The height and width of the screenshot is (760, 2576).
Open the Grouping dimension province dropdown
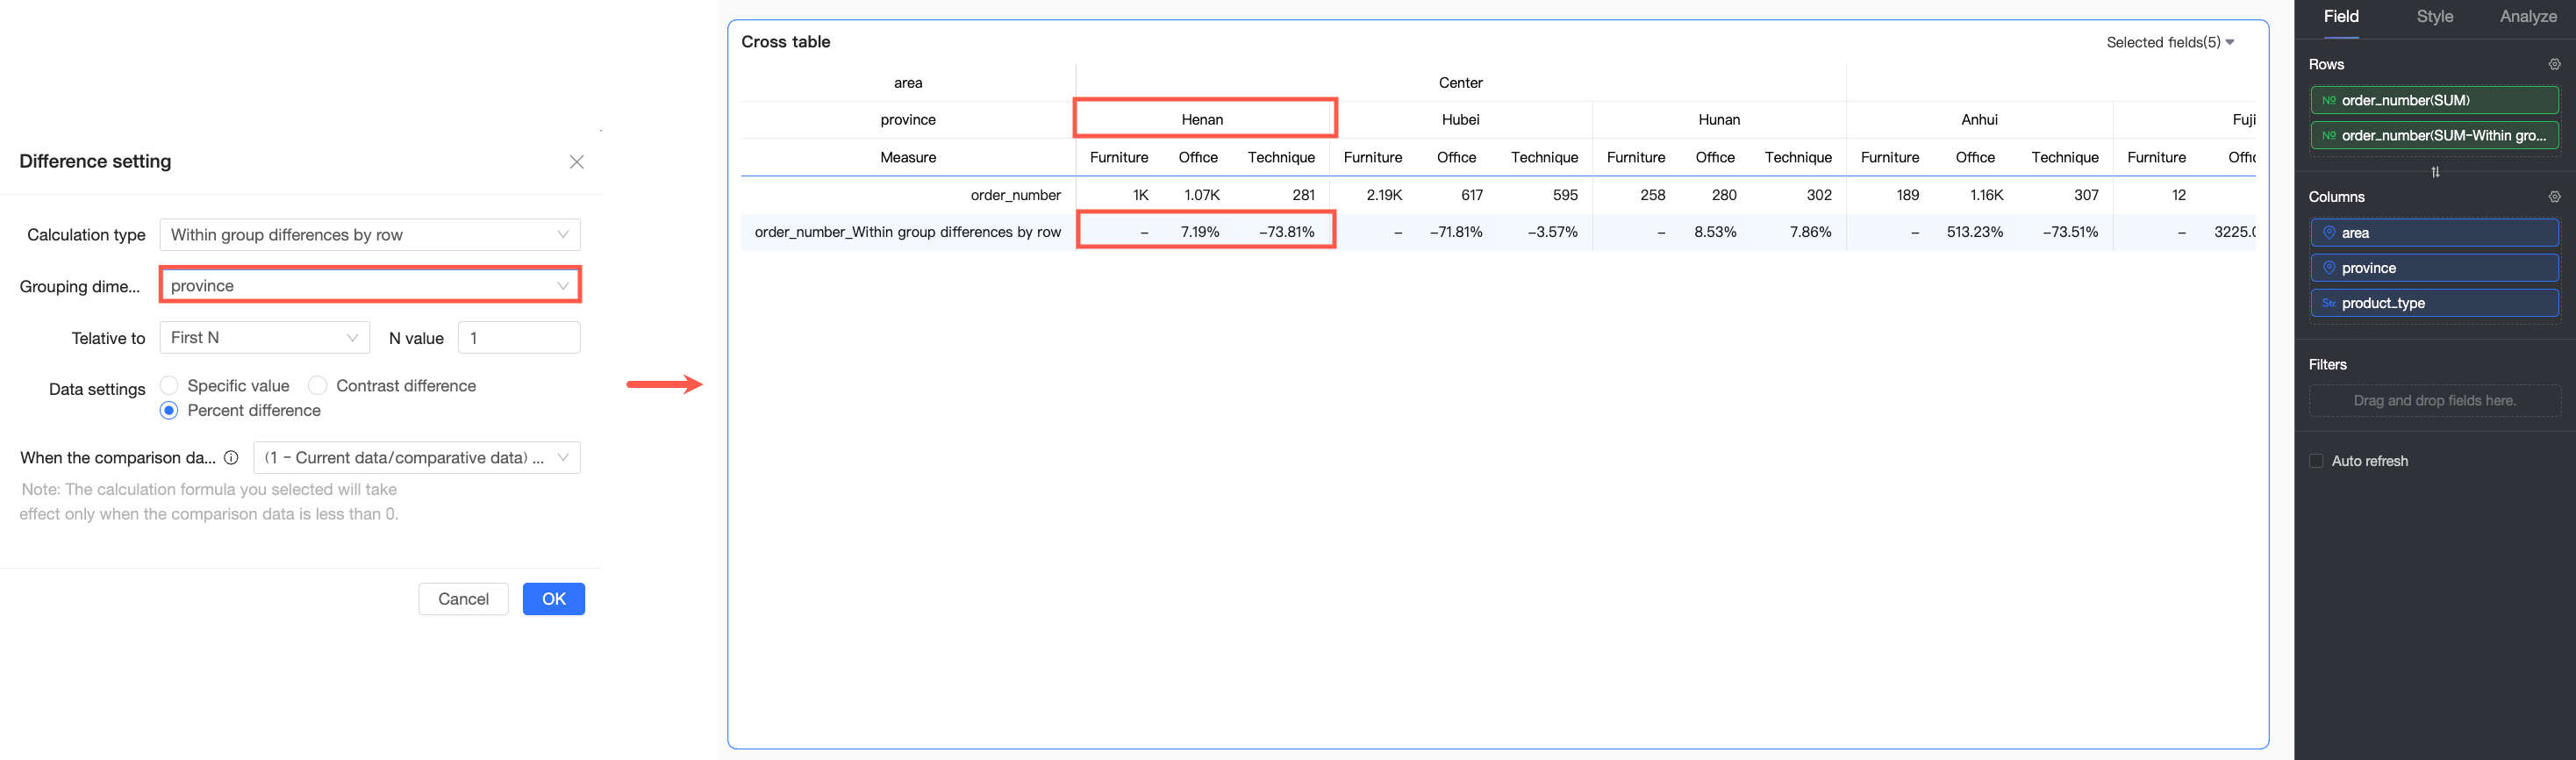(x=370, y=286)
